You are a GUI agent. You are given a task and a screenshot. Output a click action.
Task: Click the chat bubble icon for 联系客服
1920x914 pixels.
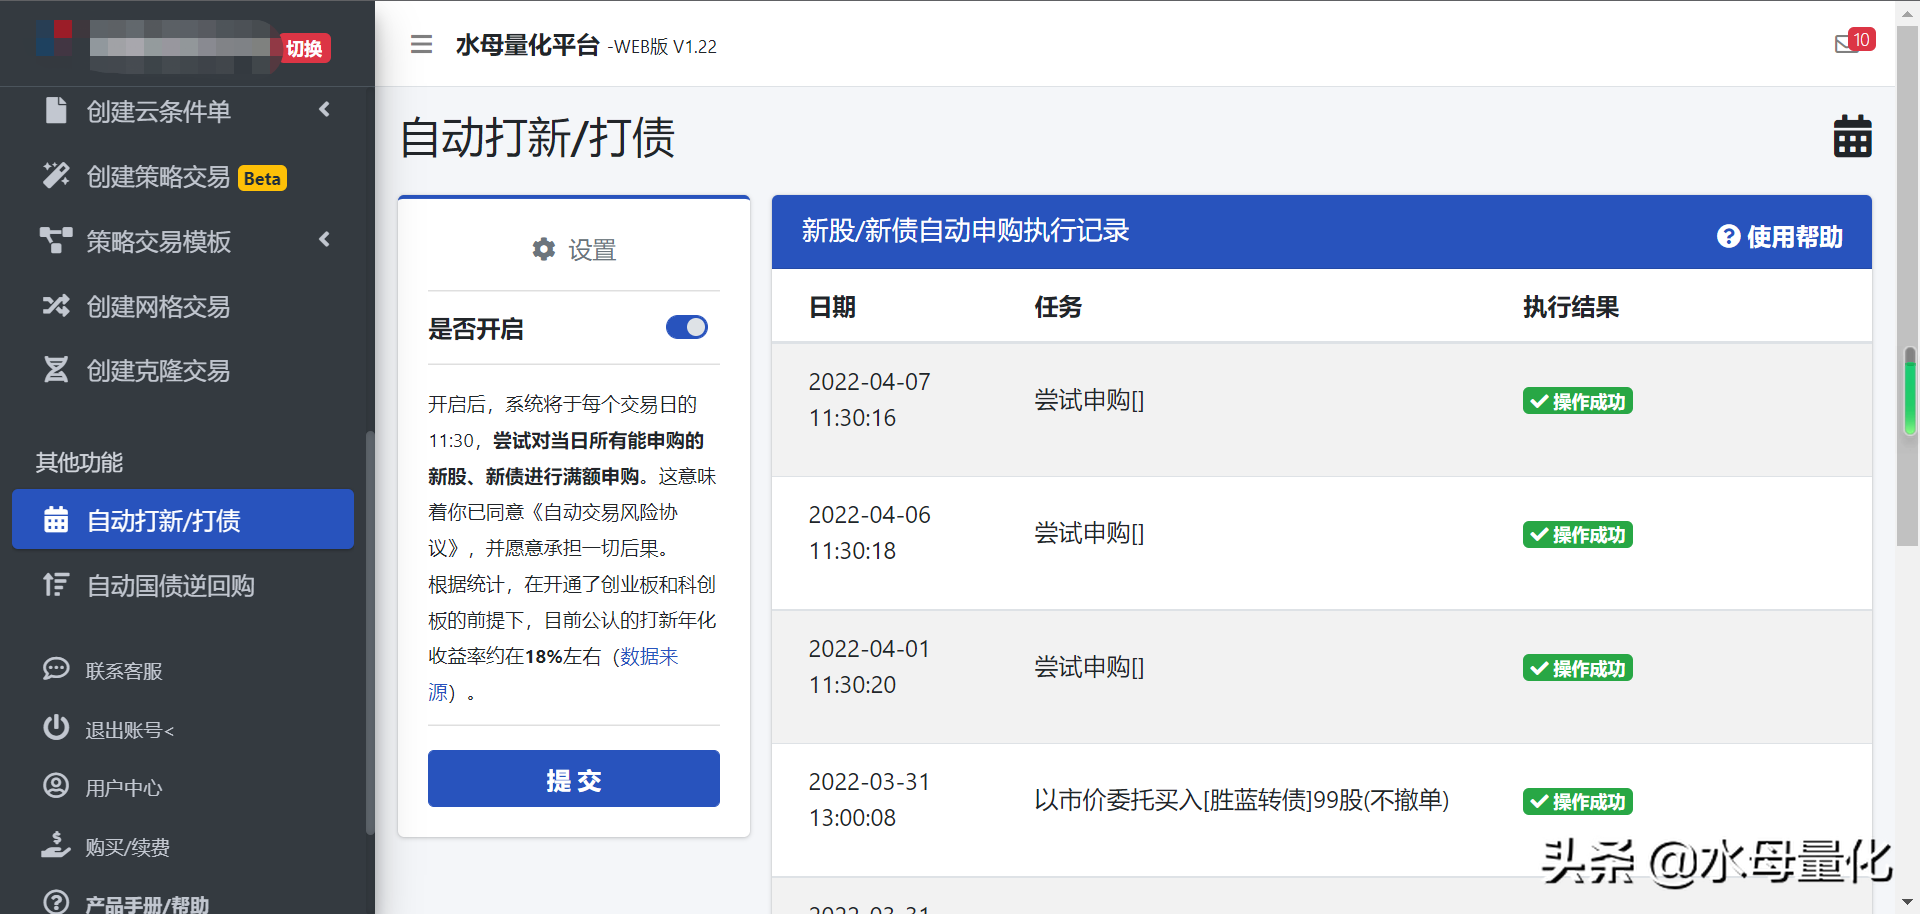56,668
